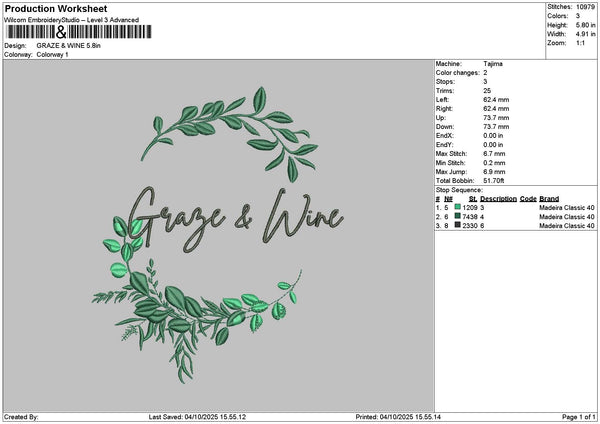This screenshot has width=600, height=424.
Task: Click the Machine value 'Tajima'
Action: coord(493,64)
